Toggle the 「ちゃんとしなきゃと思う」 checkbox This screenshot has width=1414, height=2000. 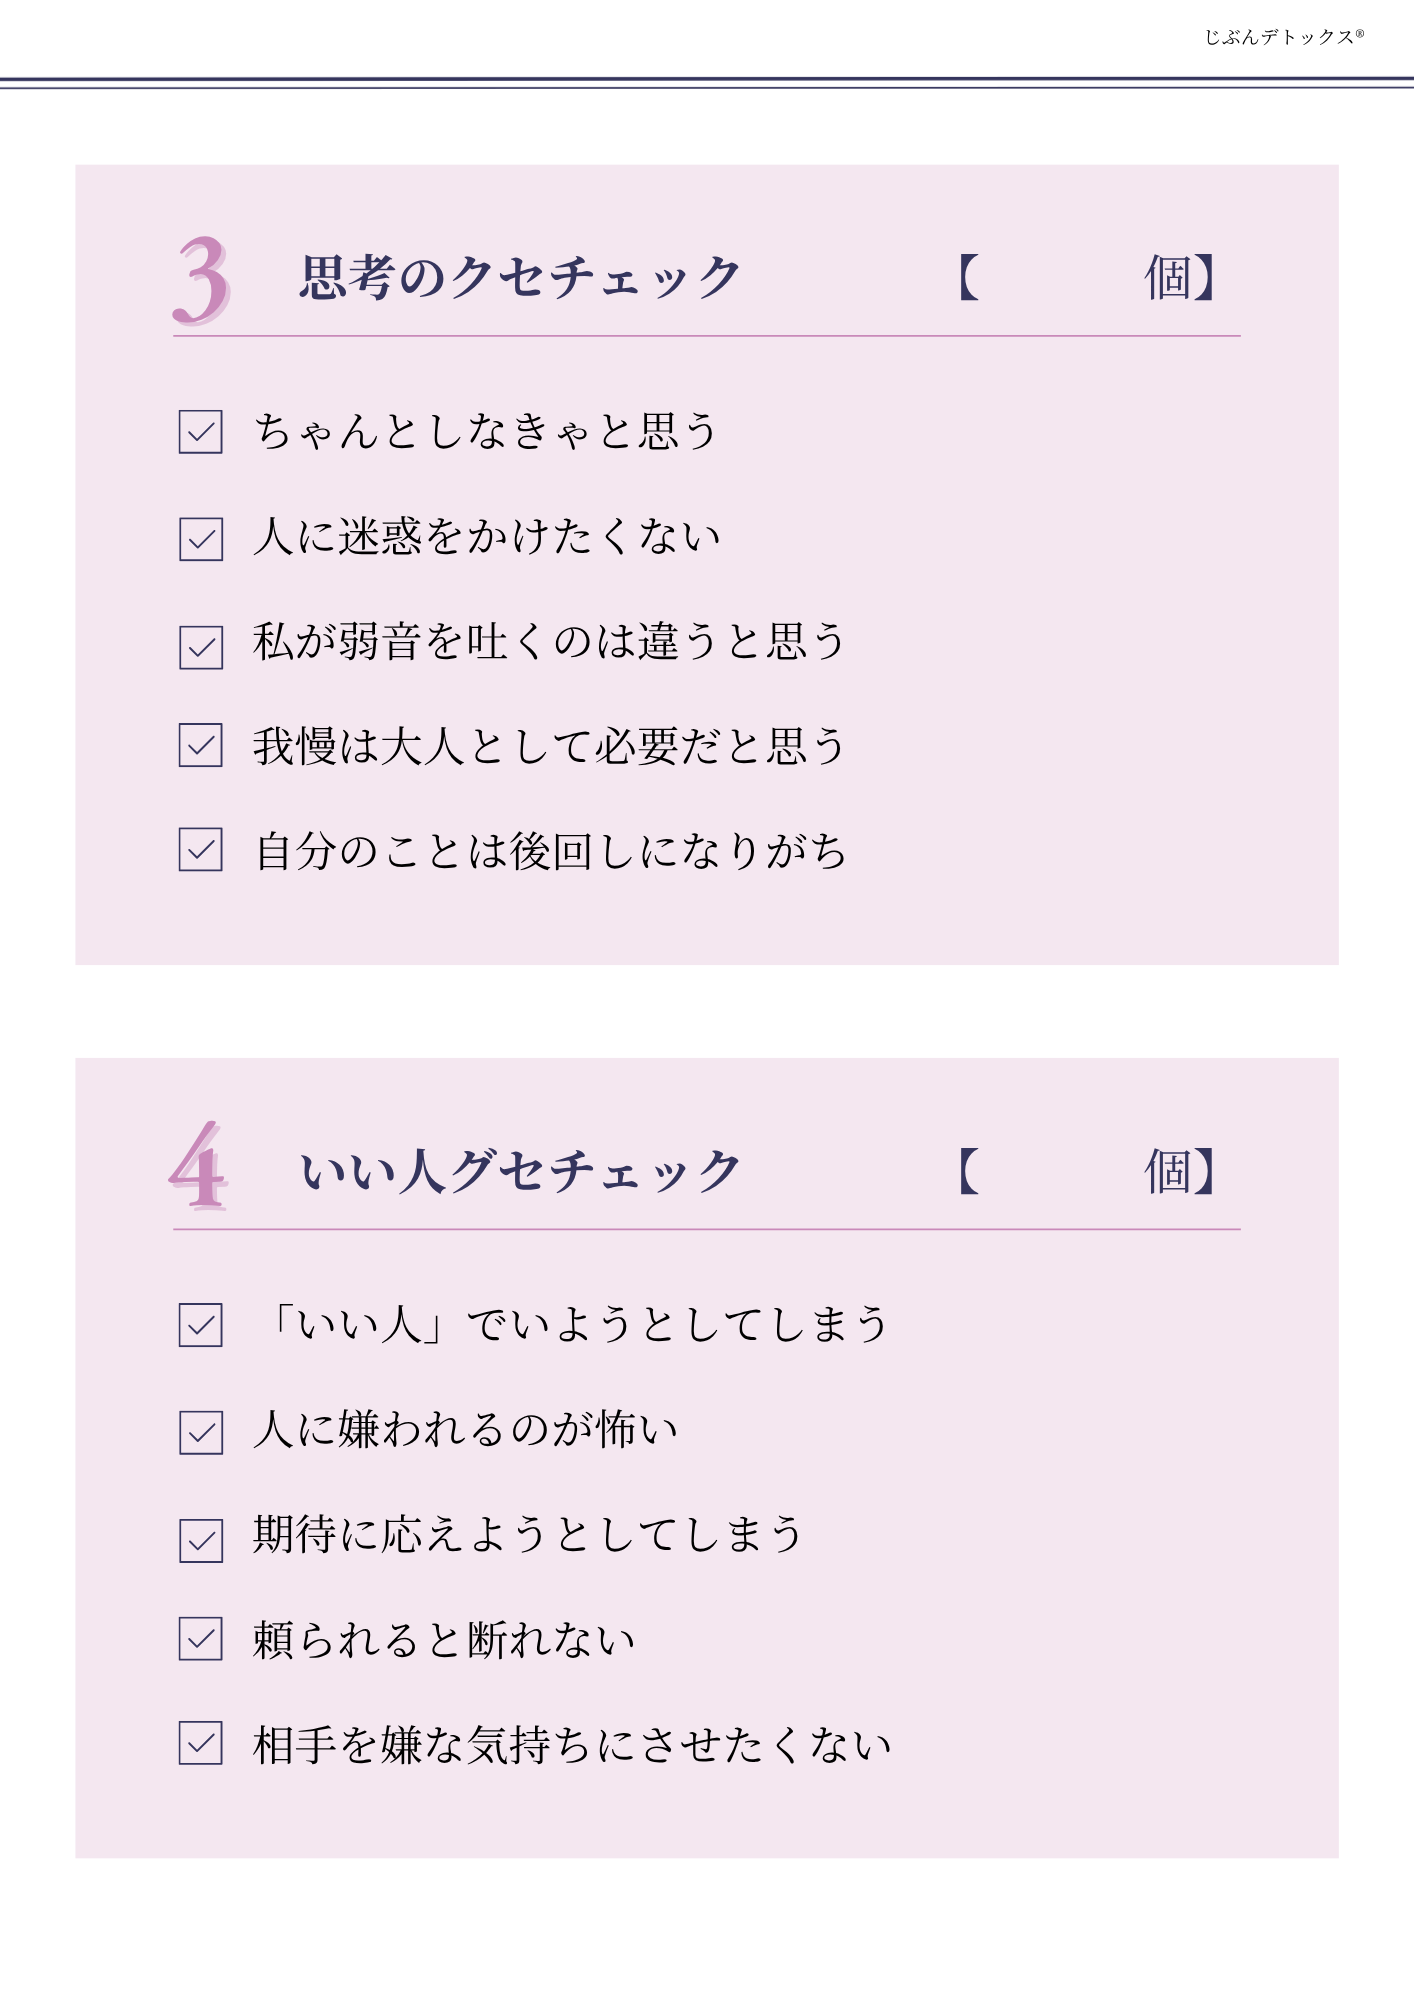tap(200, 432)
